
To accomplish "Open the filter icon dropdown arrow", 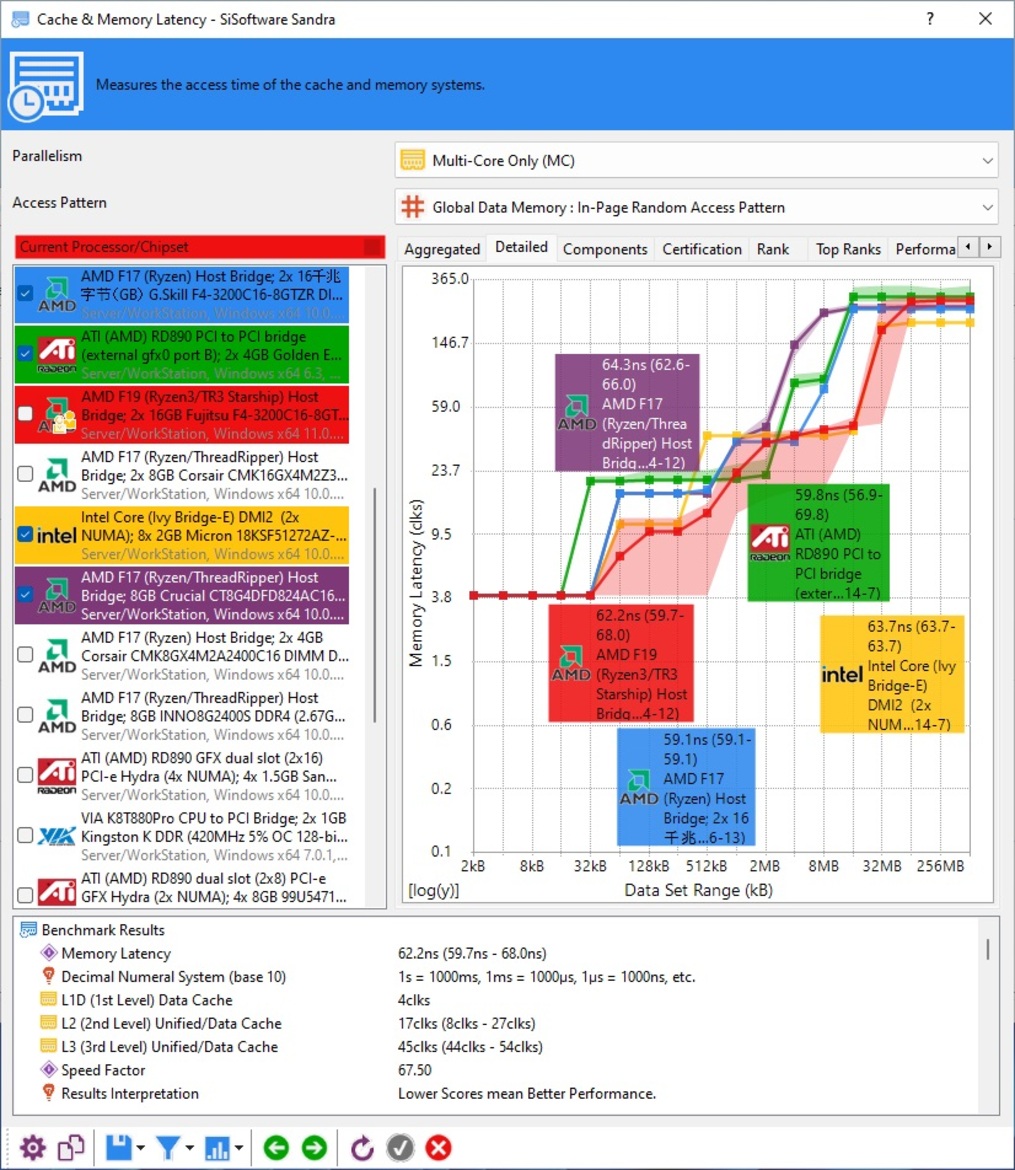I will (x=190, y=1148).
